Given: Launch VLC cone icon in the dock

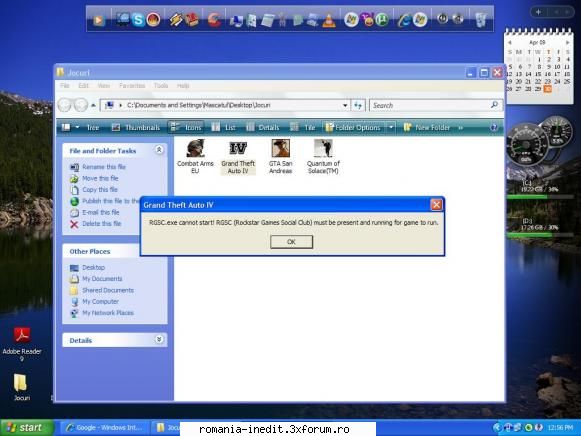Looking at the screenshot, I should (x=328, y=20).
